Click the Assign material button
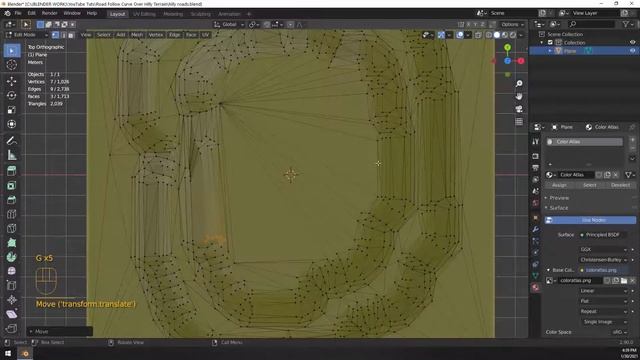640x360 pixels. pos(559,185)
